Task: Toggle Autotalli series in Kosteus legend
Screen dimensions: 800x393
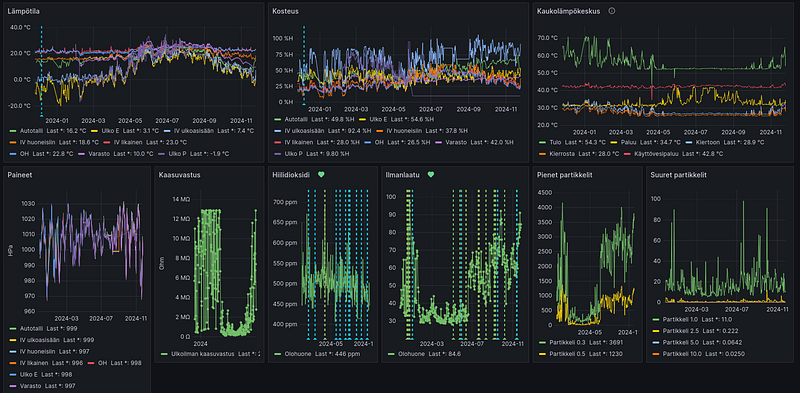Action: point(295,119)
